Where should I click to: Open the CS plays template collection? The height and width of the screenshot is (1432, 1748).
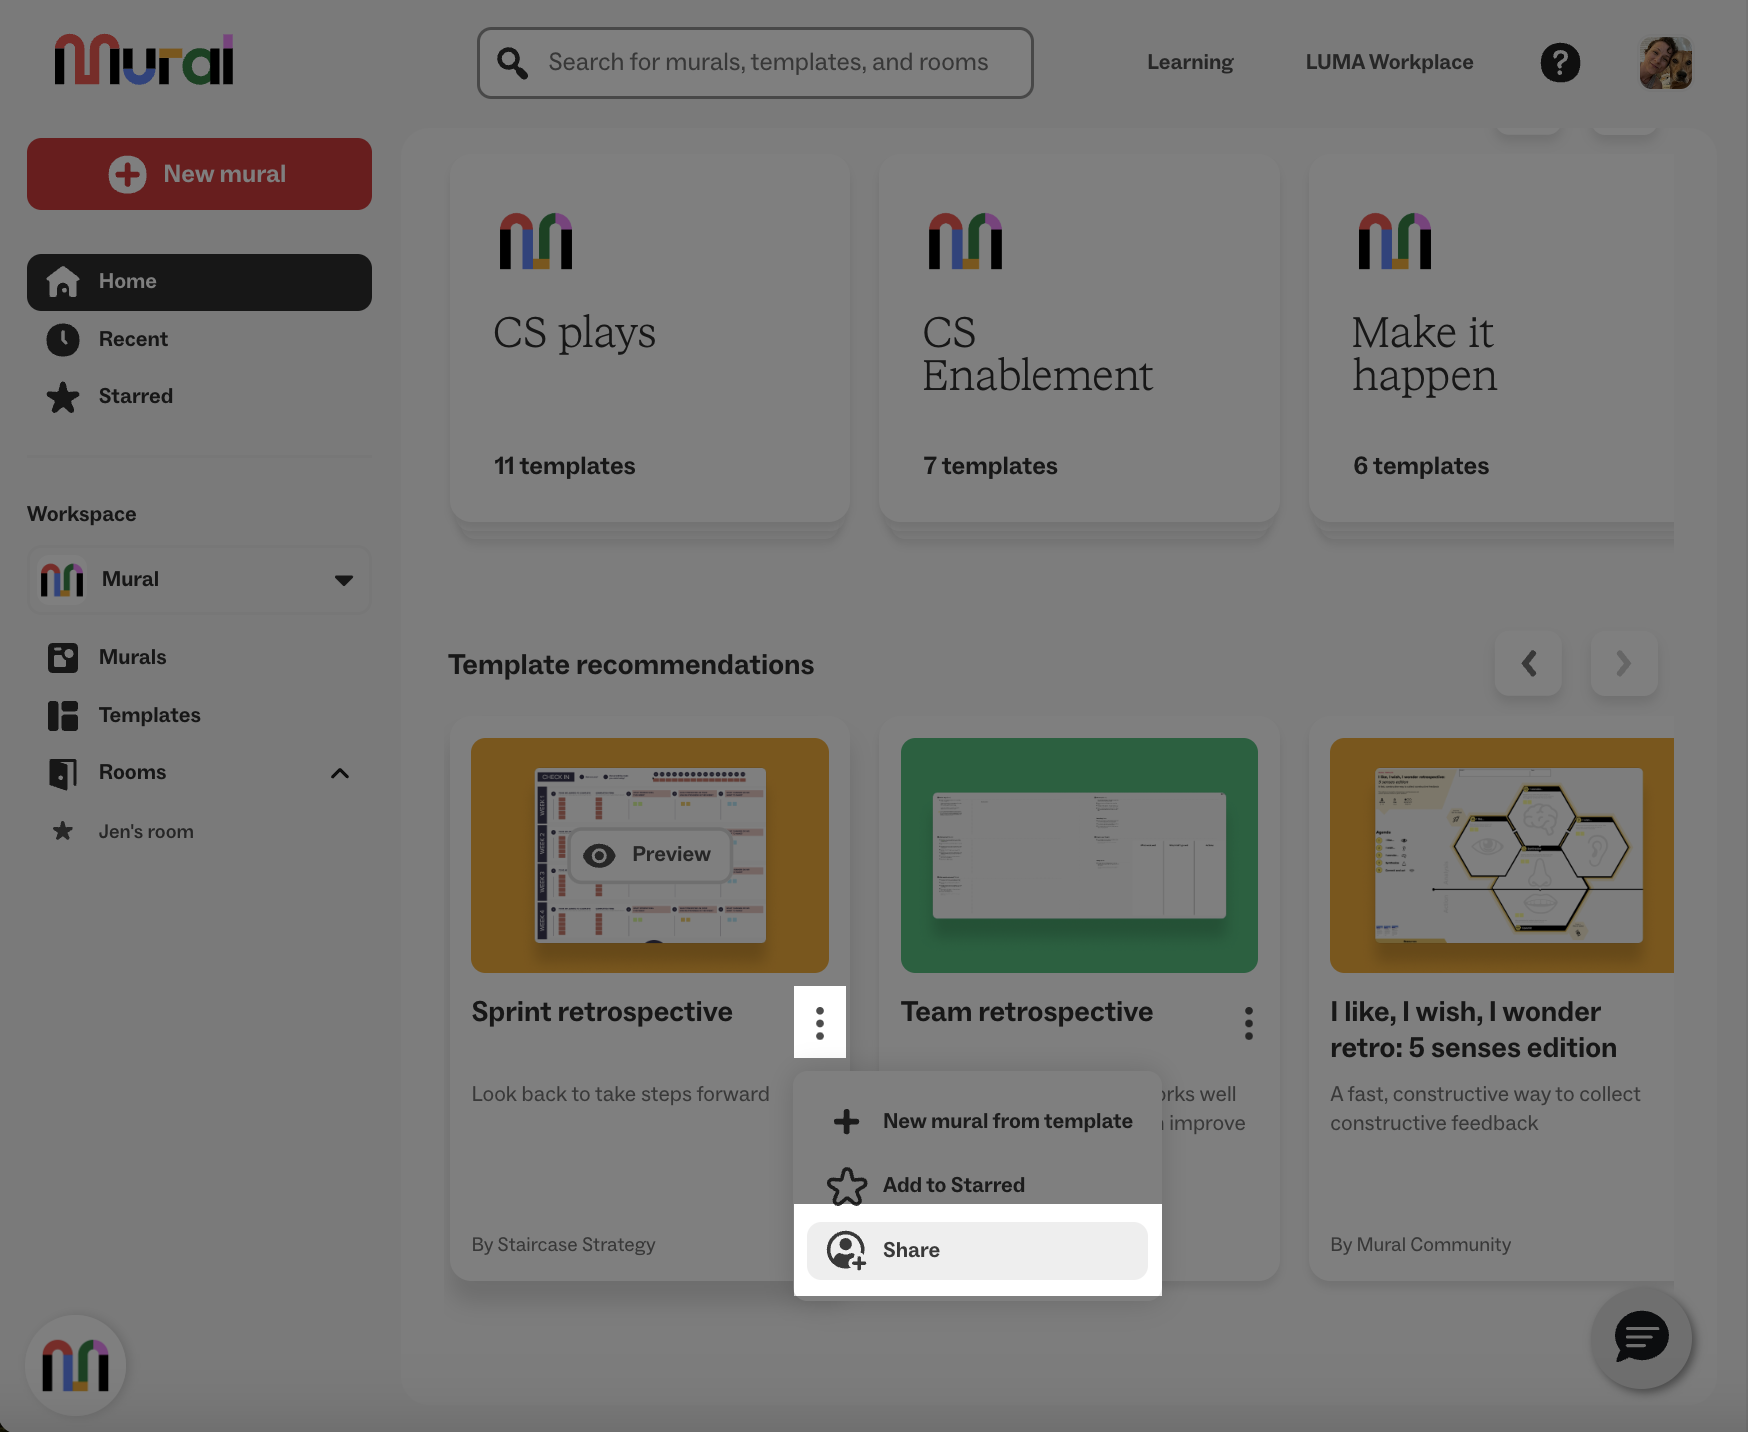pyautogui.click(x=650, y=338)
